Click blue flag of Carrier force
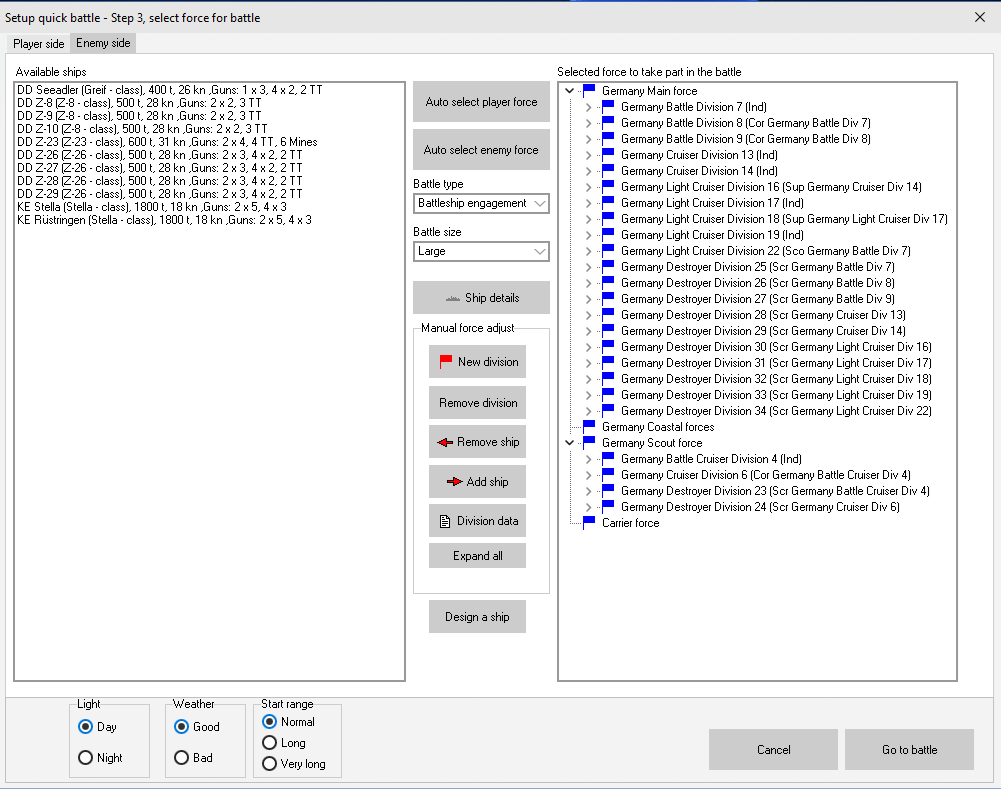Viewport: 1001px width, 789px height. click(x=589, y=522)
